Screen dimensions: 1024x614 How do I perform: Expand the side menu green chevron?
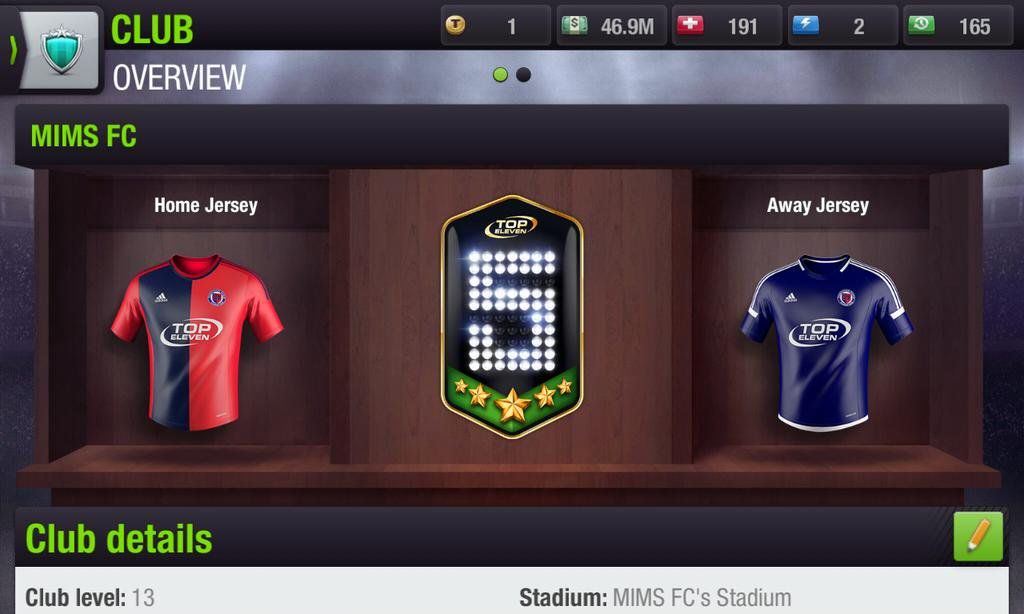point(12,50)
